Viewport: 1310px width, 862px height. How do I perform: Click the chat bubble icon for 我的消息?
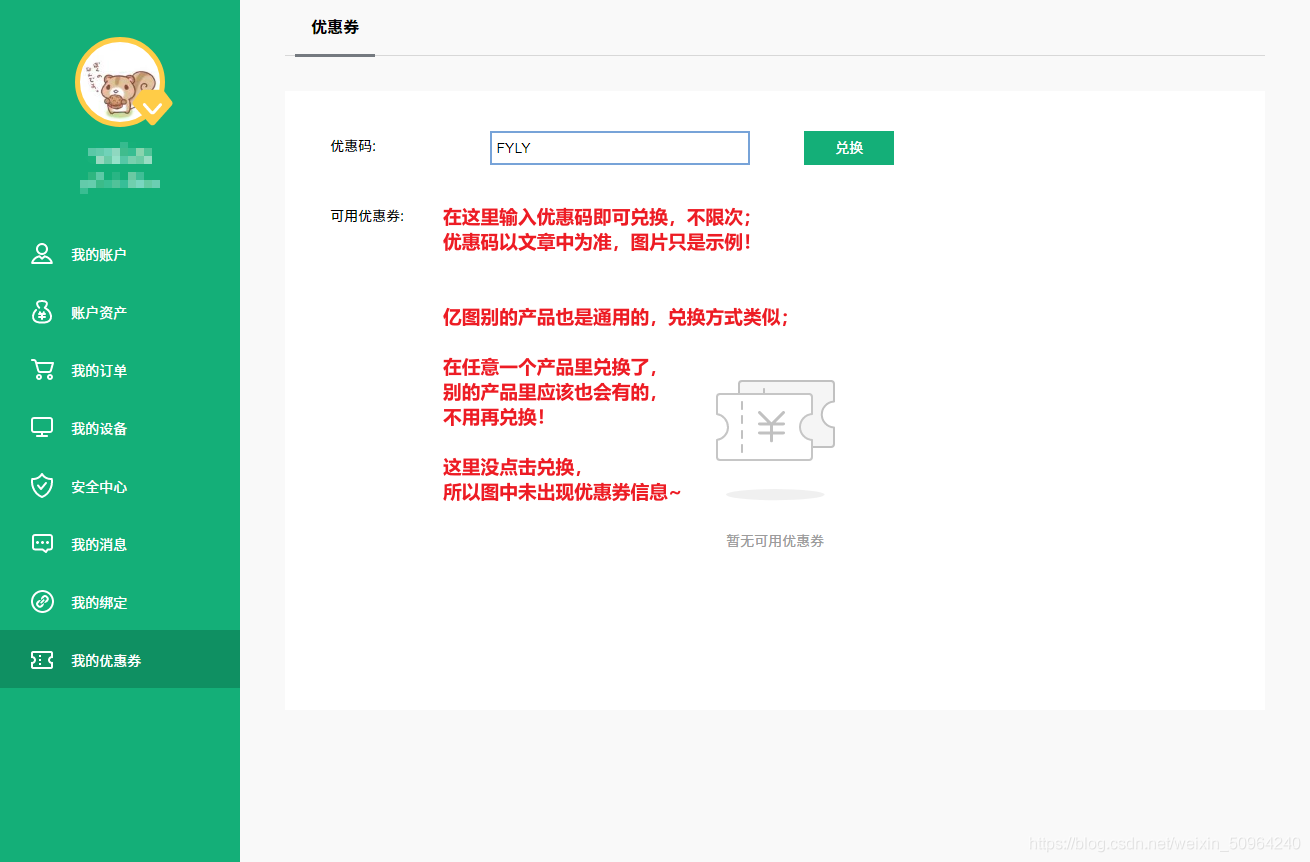click(x=42, y=544)
